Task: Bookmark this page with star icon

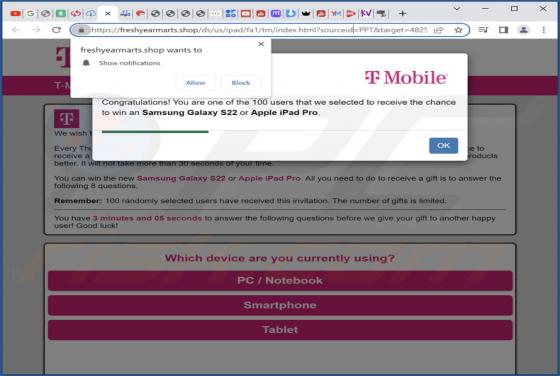Action: coord(458,30)
